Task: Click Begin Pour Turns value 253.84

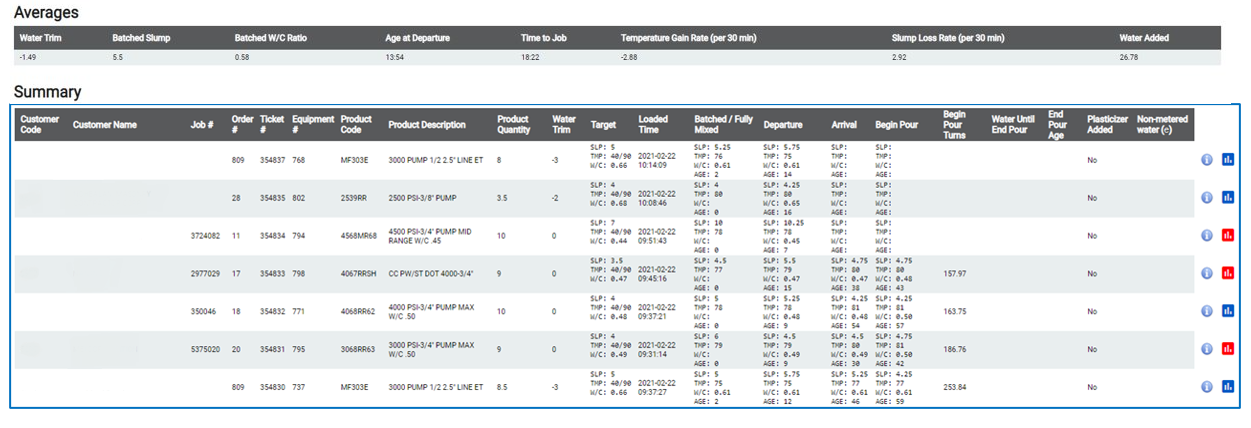Action: 956,386
